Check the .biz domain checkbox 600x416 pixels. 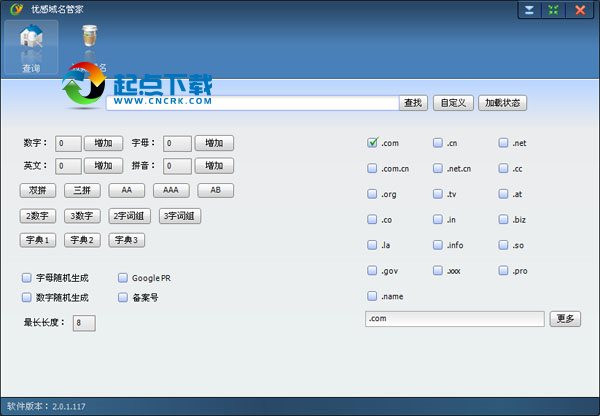pyautogui.click(x=504, y=219)
